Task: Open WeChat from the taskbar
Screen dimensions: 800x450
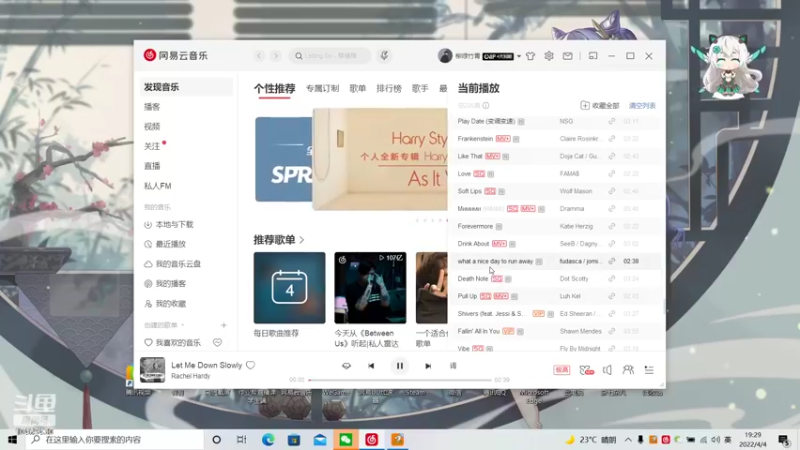Action: click(x=345, y=439)
